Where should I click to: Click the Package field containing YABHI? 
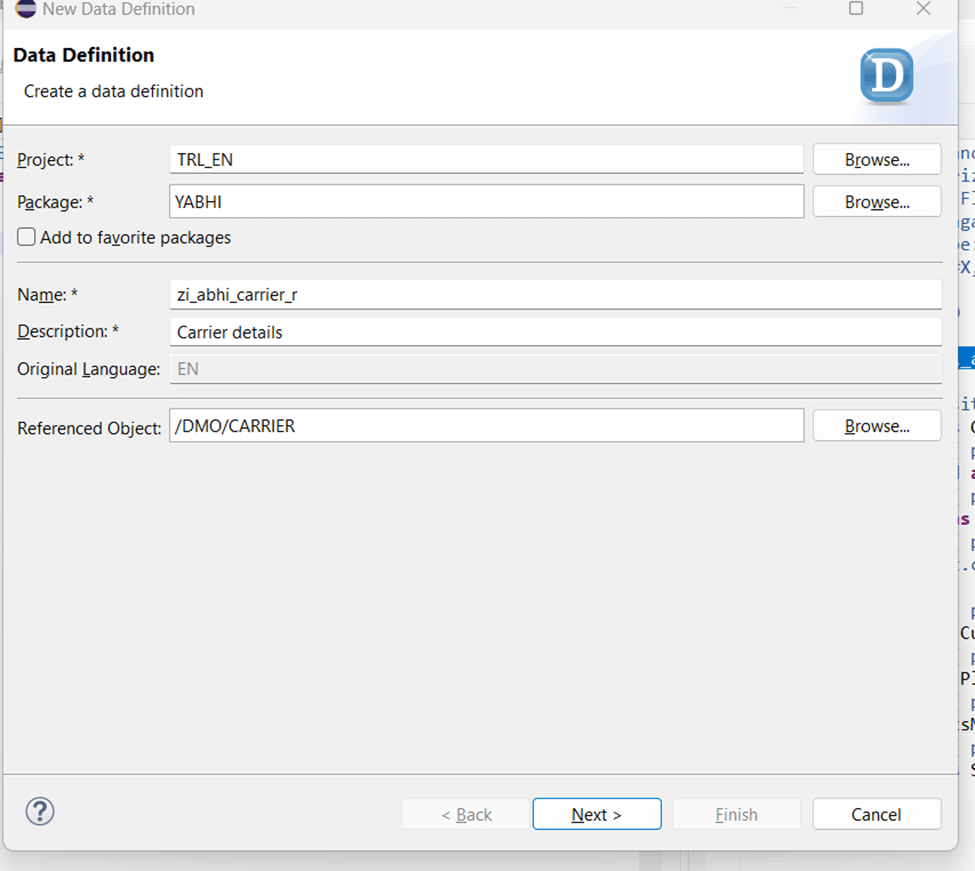(486, 201)
